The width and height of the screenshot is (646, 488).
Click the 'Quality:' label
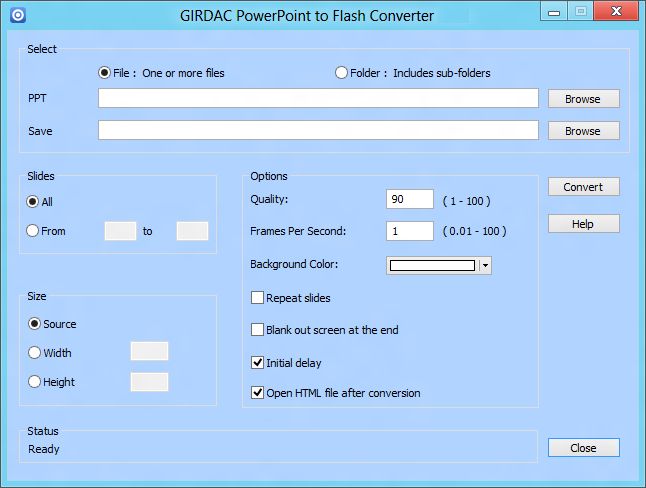point(269,199)
